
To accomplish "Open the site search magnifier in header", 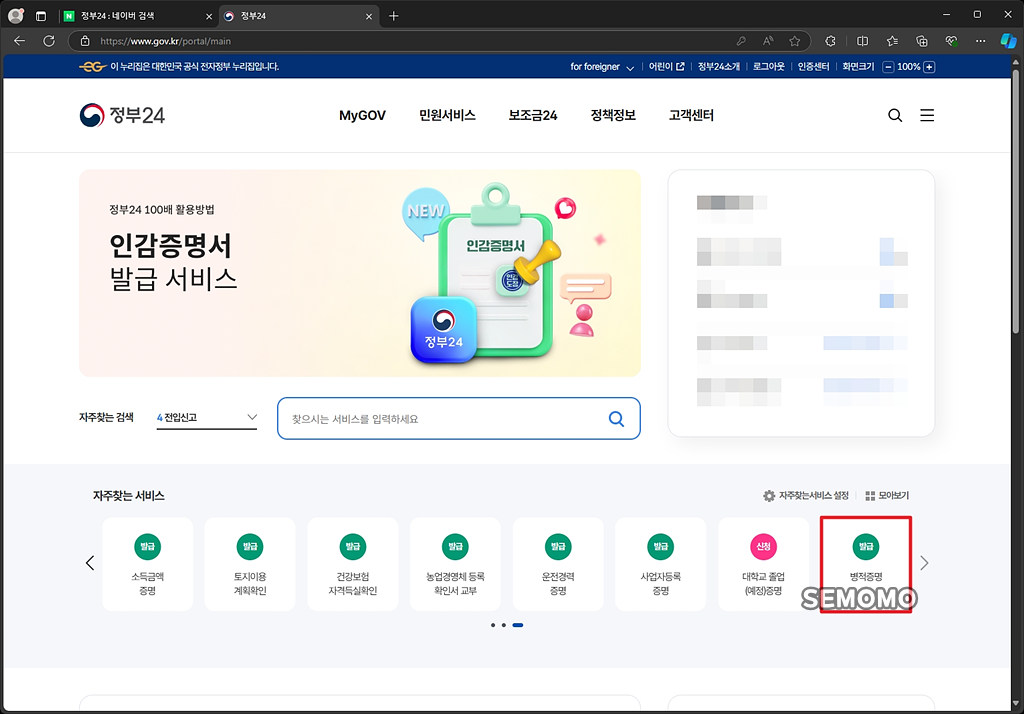I will [895, 116].
